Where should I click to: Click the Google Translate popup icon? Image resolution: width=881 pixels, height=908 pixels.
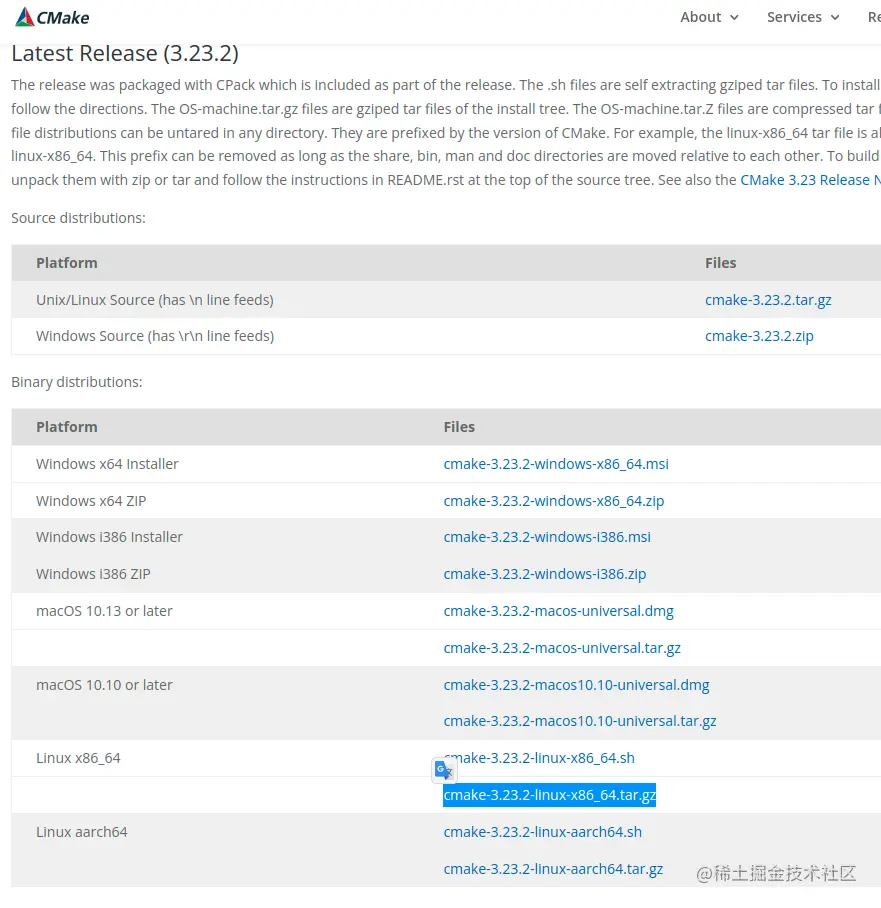[444, 771]
